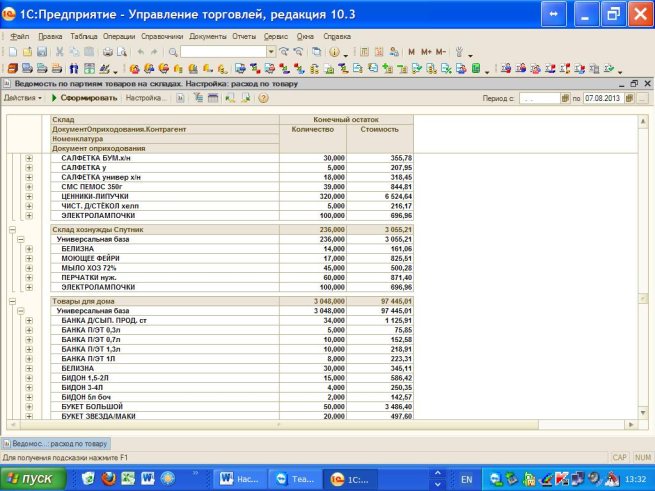Click the magnifier search icon

pyautogui.click(x=173, y=52)
